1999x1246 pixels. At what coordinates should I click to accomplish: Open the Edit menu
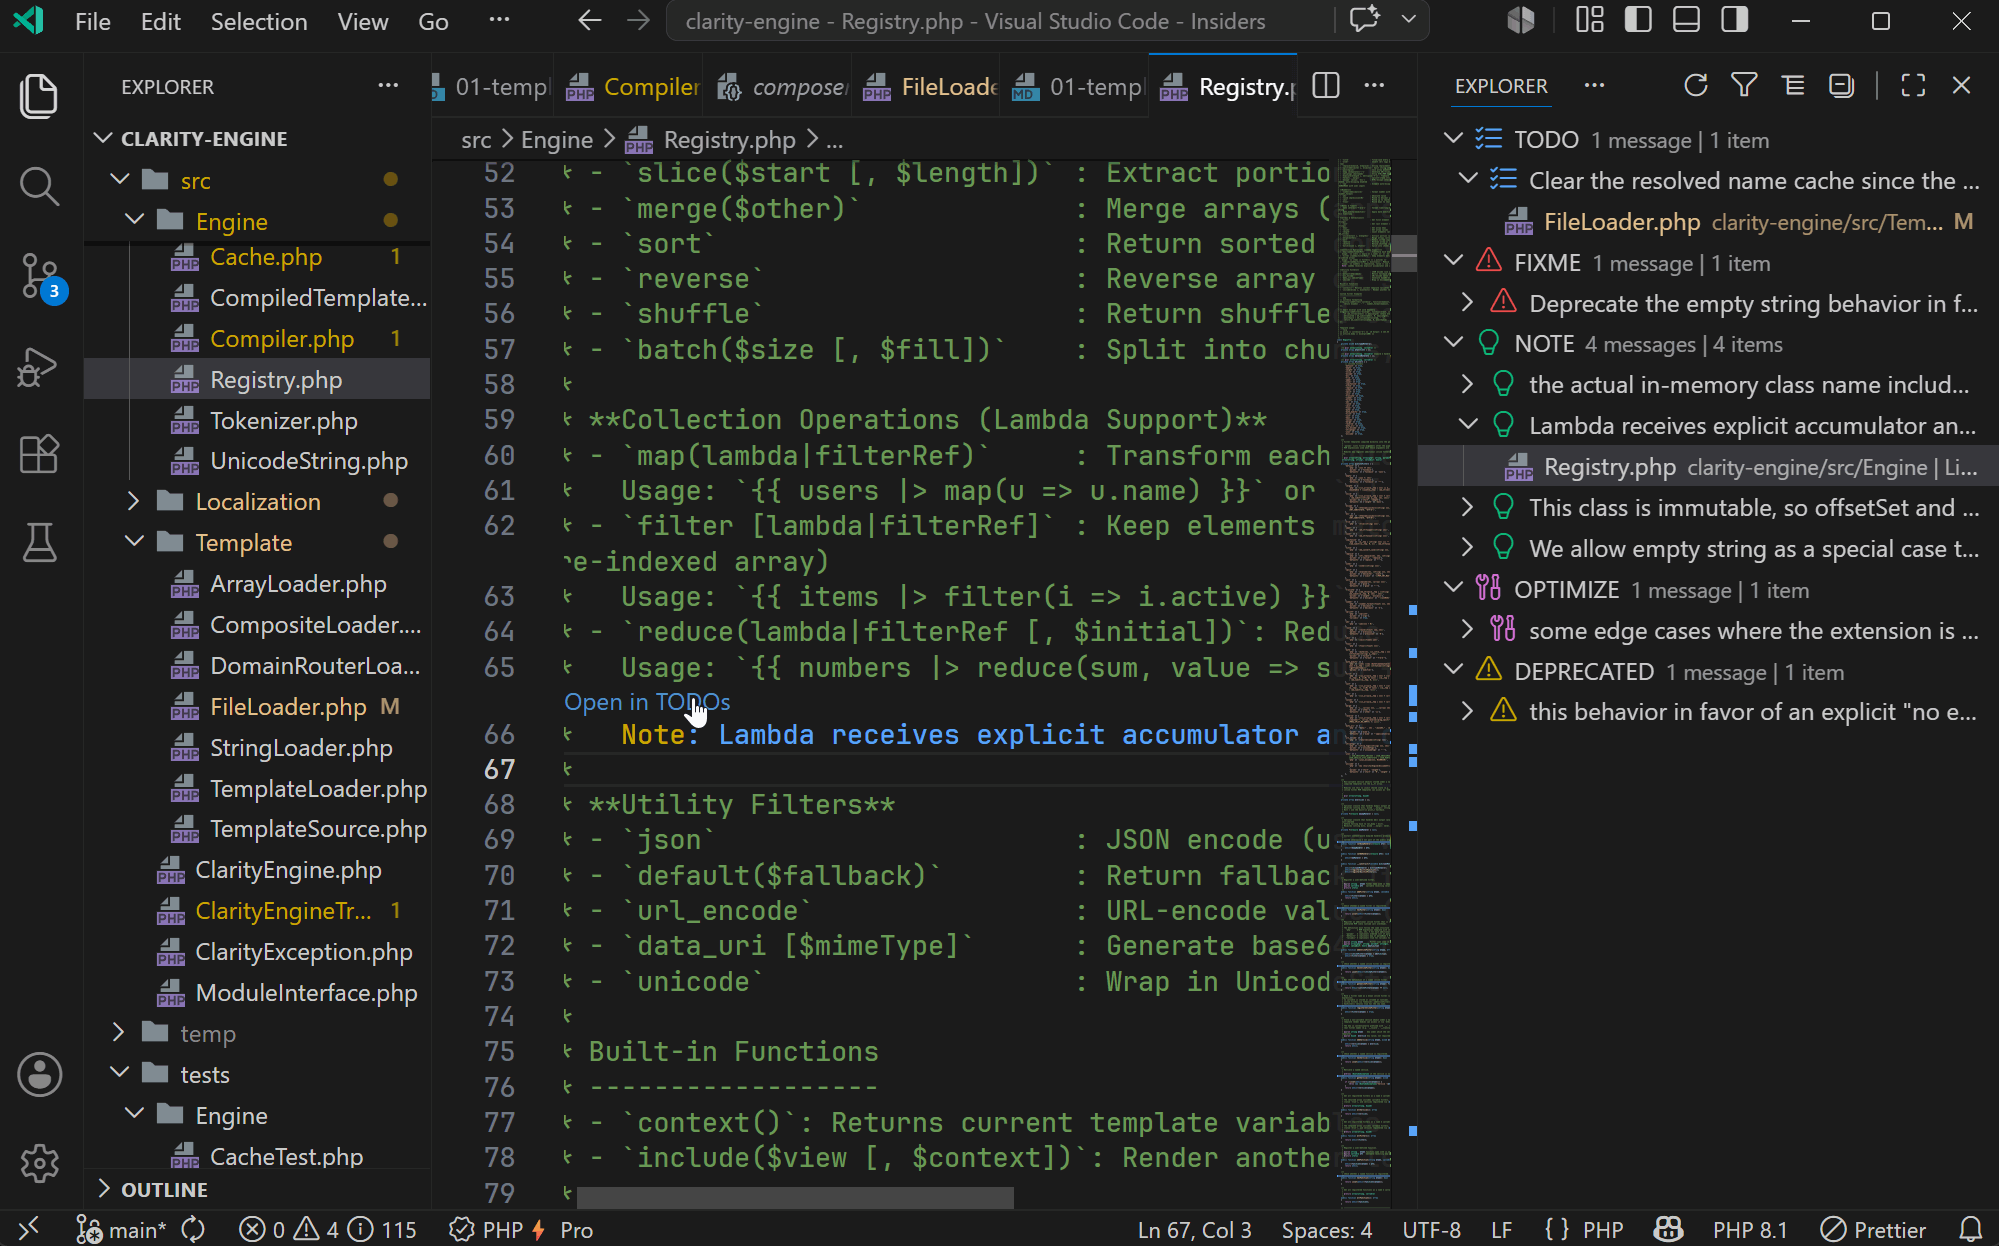[x=160, y=21]
